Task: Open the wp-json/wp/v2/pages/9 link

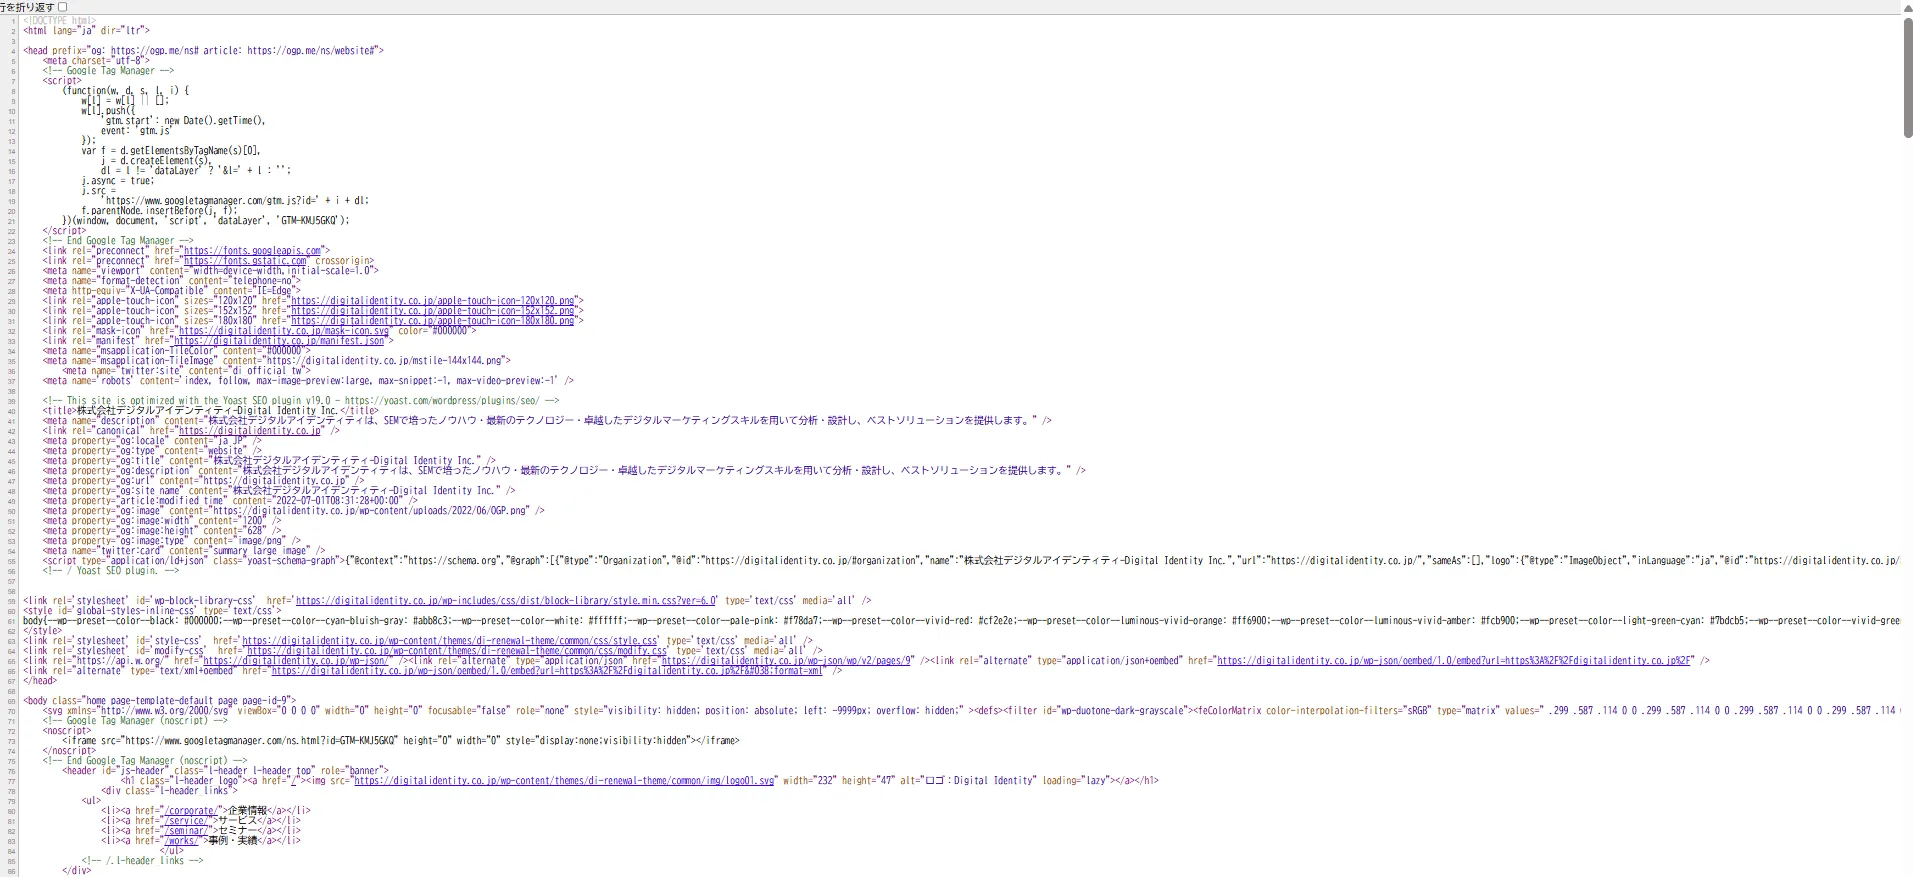Action: 788,661
